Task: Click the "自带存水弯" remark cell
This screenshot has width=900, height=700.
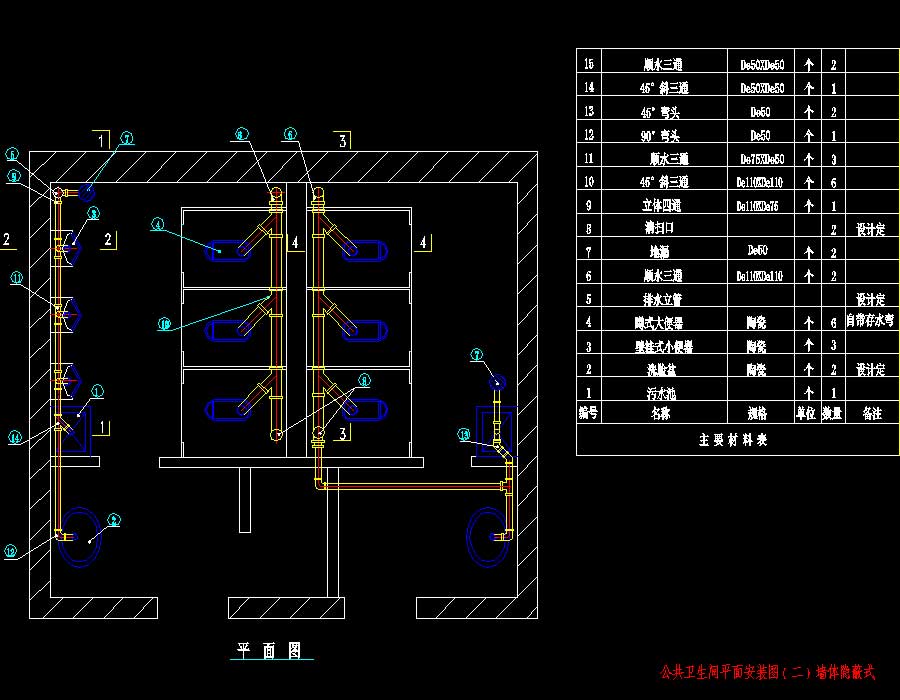Action: pyautogui.click(x=870, y=320)
